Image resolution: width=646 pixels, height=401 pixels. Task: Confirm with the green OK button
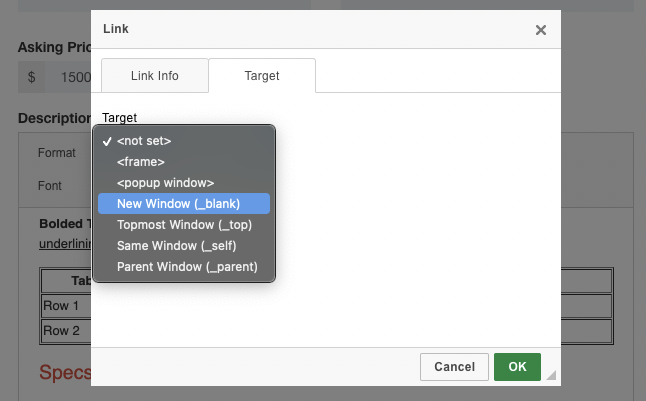tap(517, 367)
